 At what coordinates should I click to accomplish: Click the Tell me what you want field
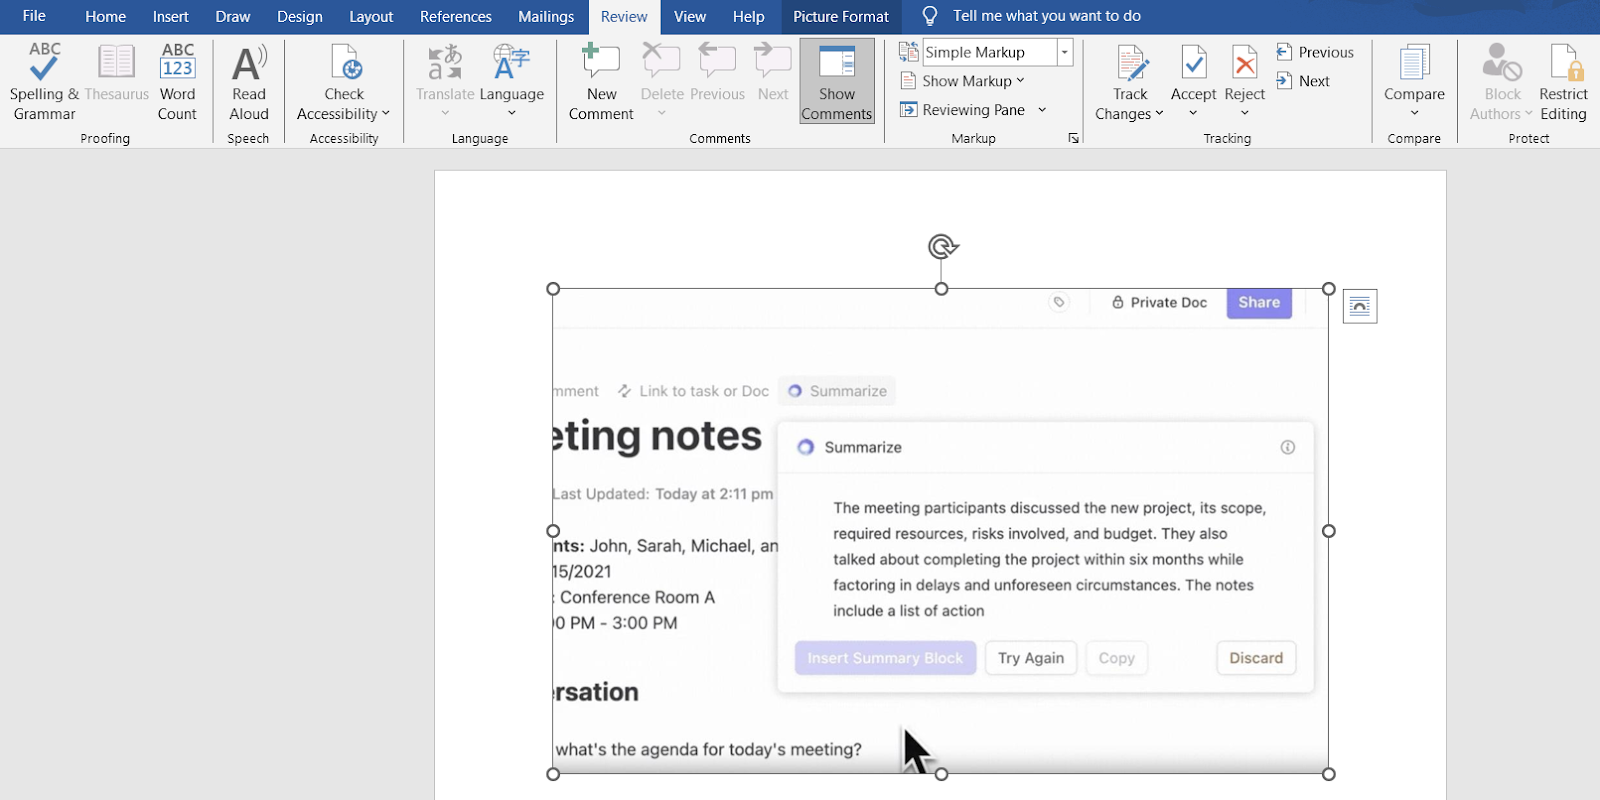tap(1046, 16)
